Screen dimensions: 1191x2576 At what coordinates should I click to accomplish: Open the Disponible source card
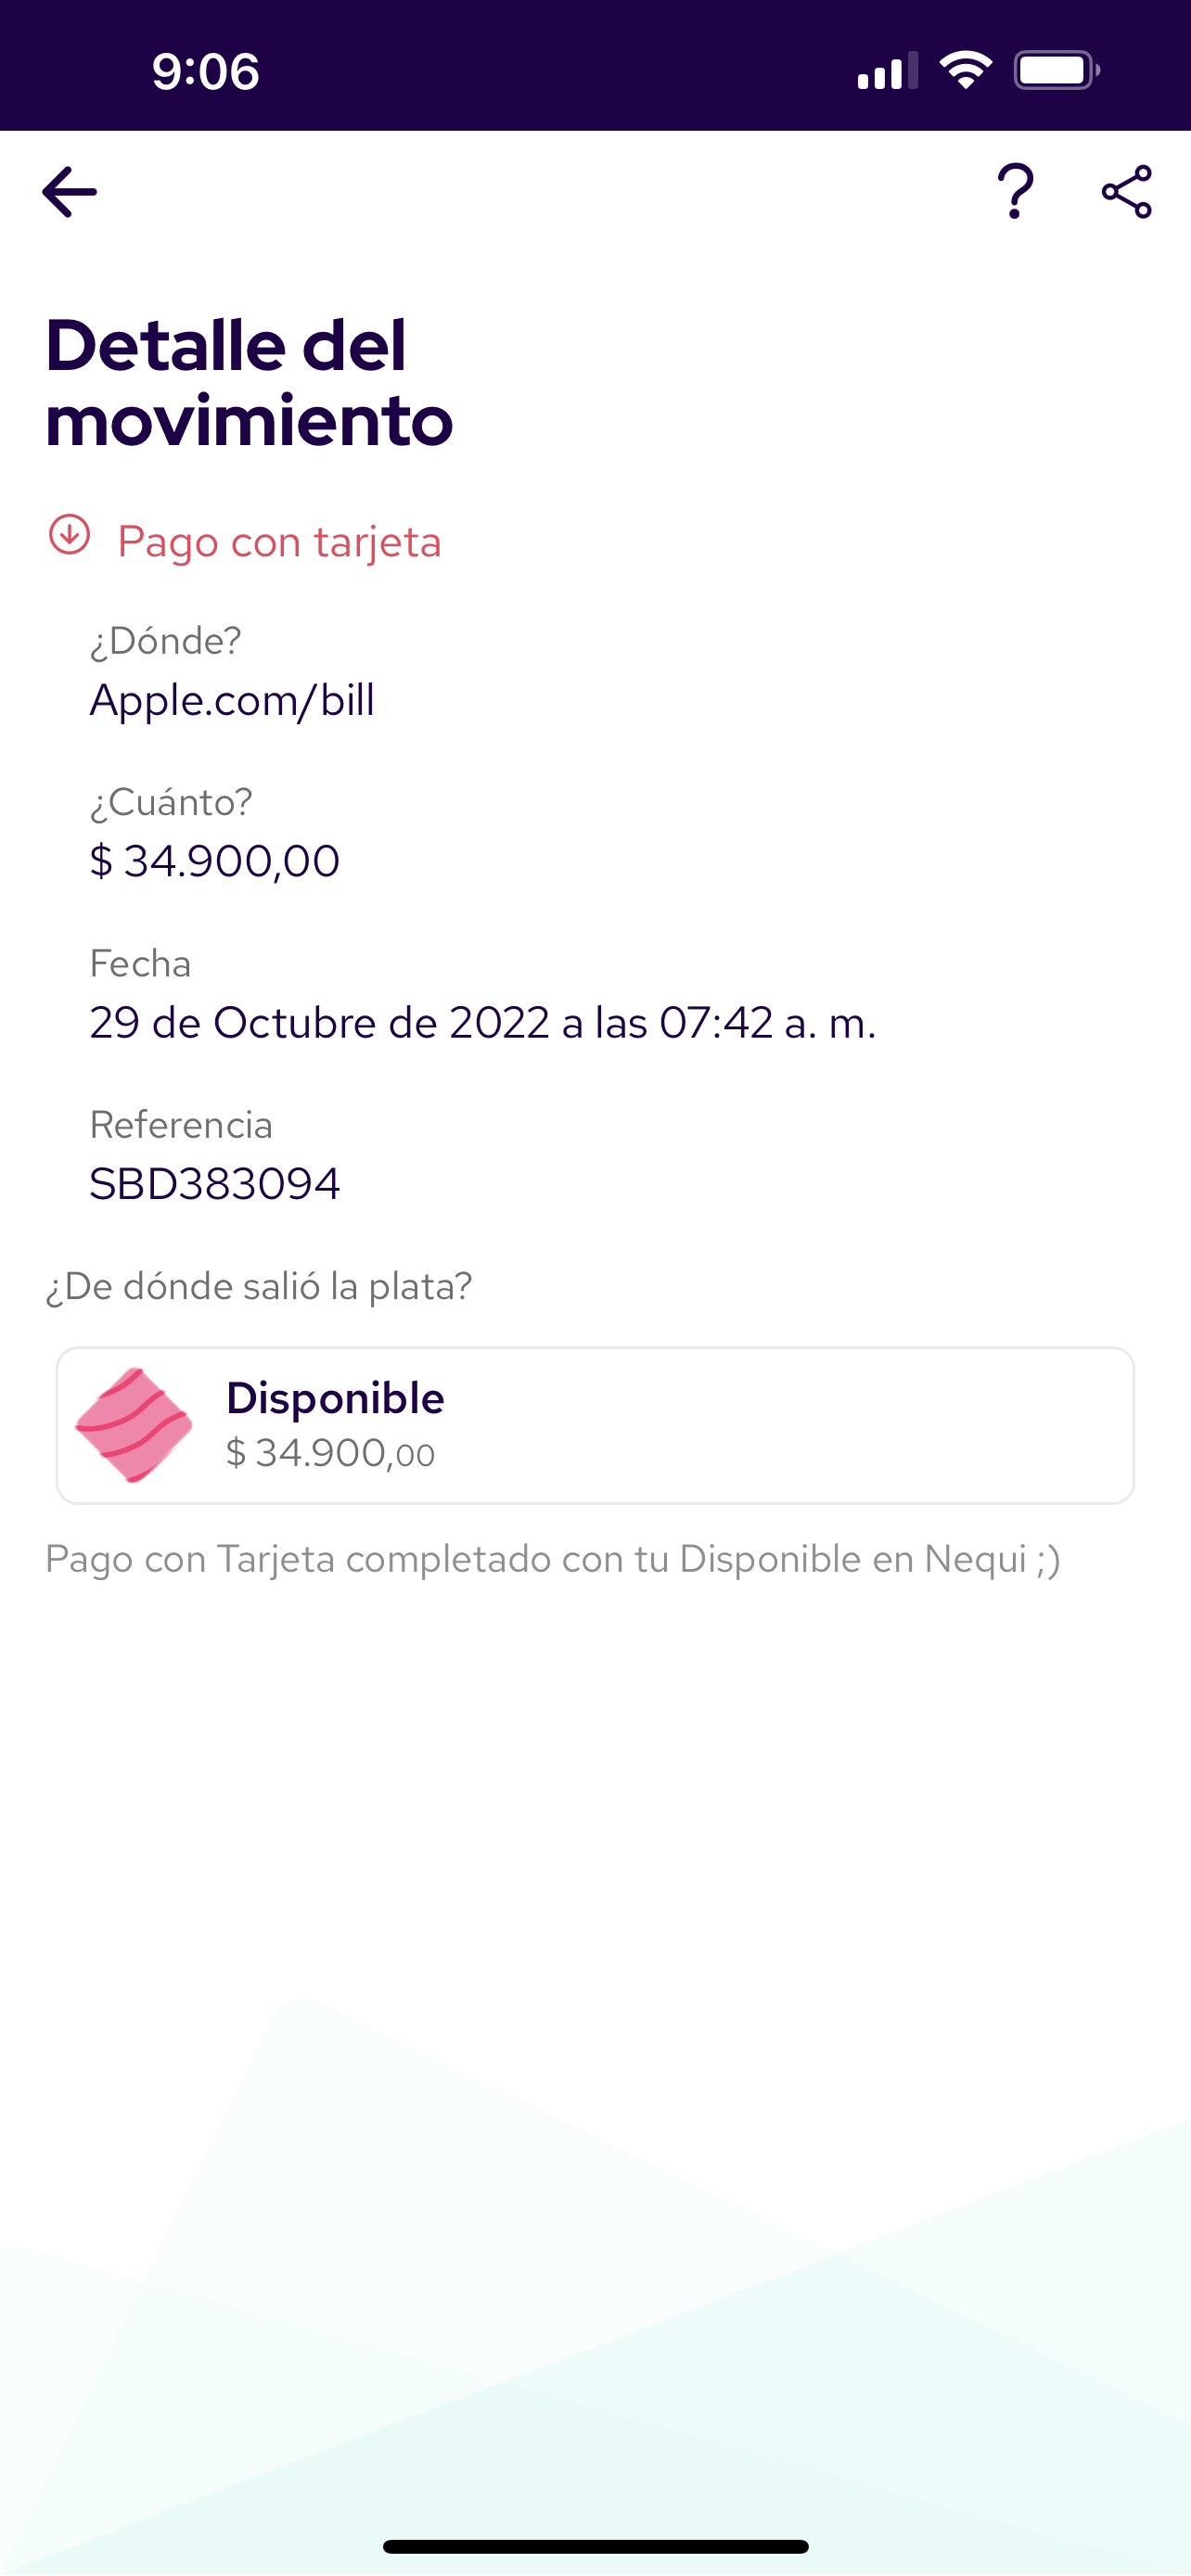[700, 1424]
